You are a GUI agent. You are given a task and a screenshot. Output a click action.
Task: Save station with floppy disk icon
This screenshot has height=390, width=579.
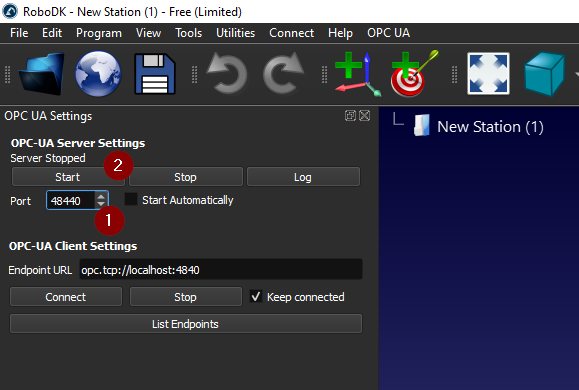coord(155,74)
